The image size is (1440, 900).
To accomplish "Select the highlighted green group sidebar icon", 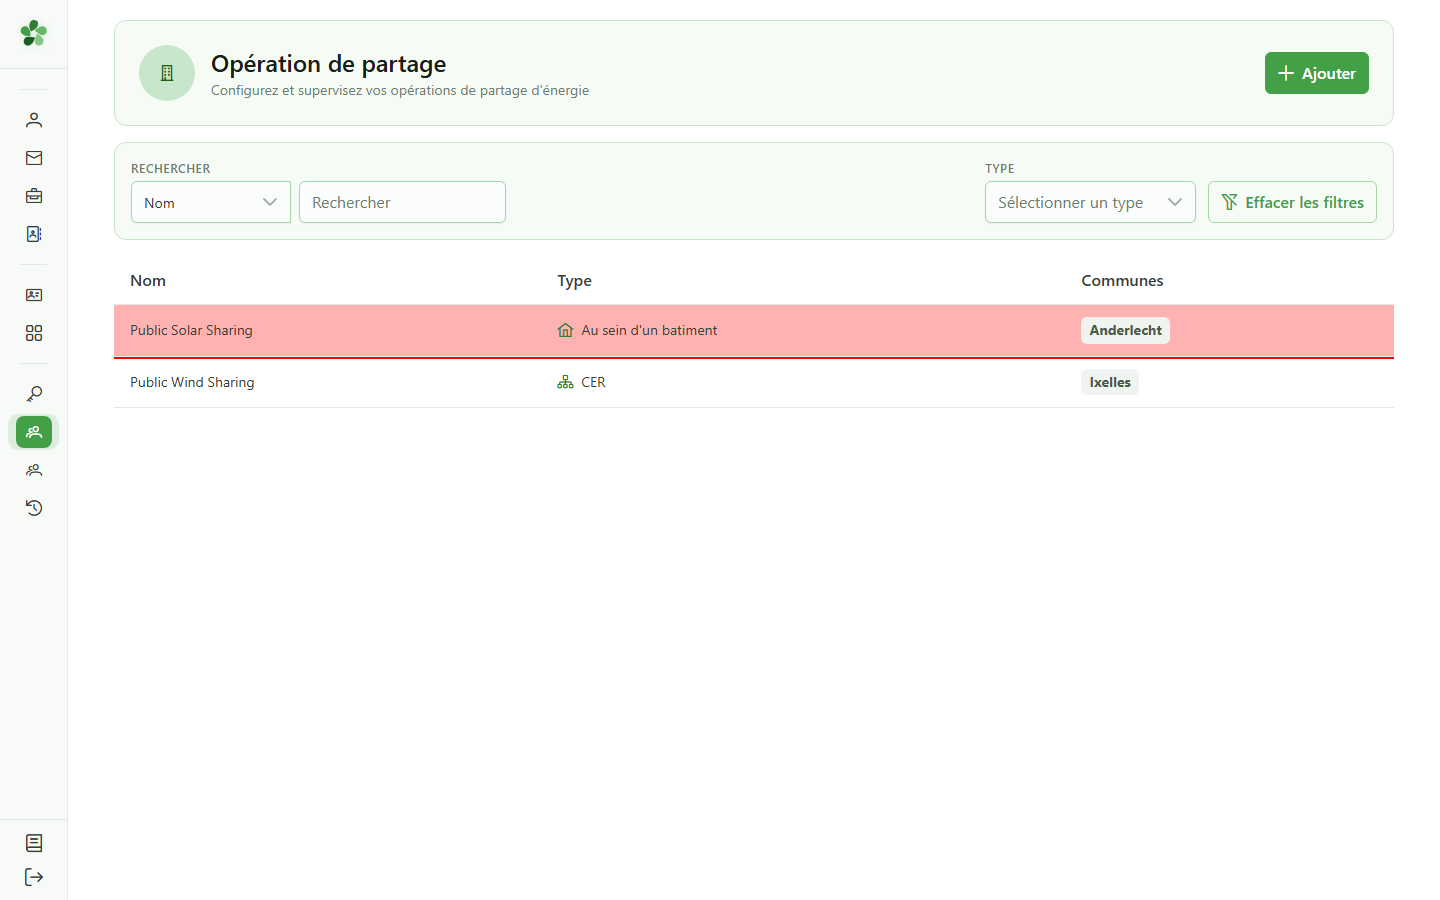I will (34, 432).
